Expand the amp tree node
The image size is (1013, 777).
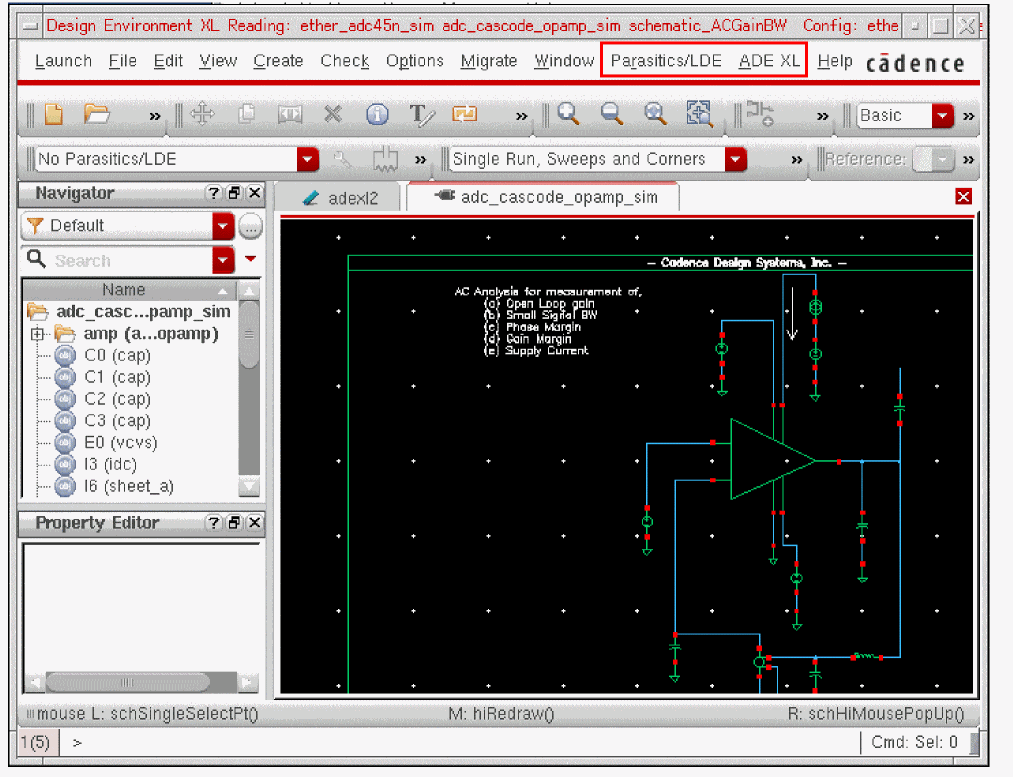pyautogui.click(x=38, y=334)
